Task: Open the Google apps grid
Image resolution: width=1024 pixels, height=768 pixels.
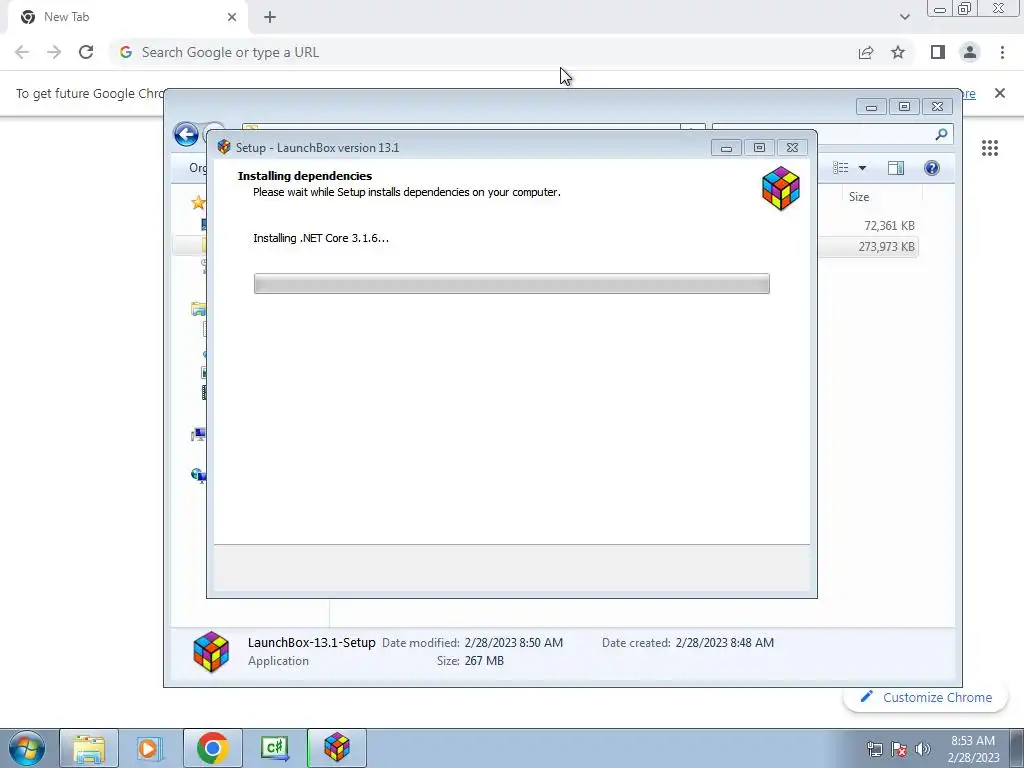Action: (x=990, y=148)
